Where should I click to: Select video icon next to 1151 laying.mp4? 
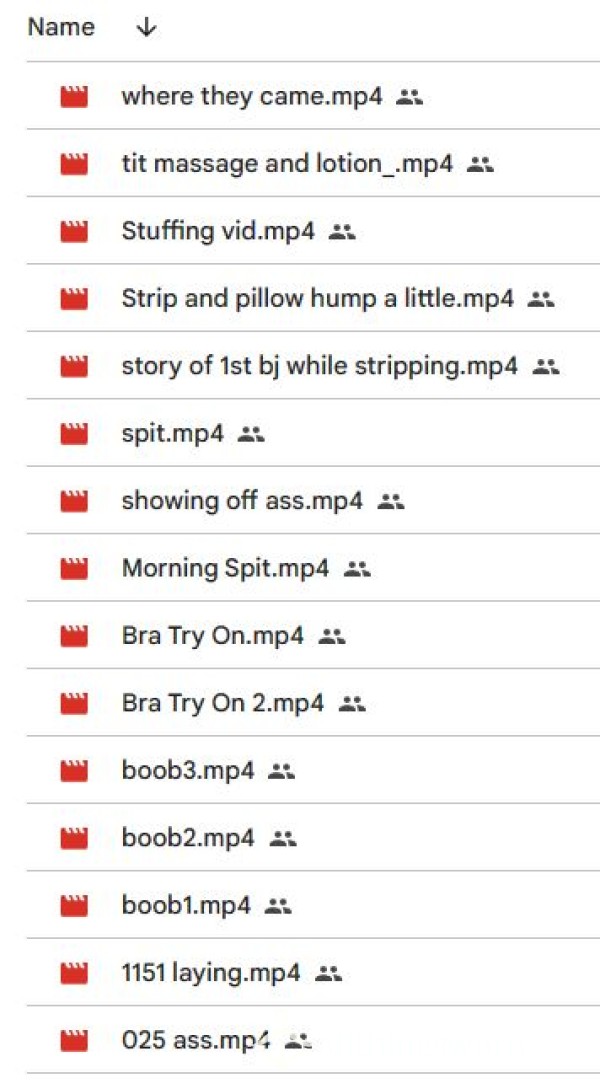pyautogui.click(x=74, y=972)
